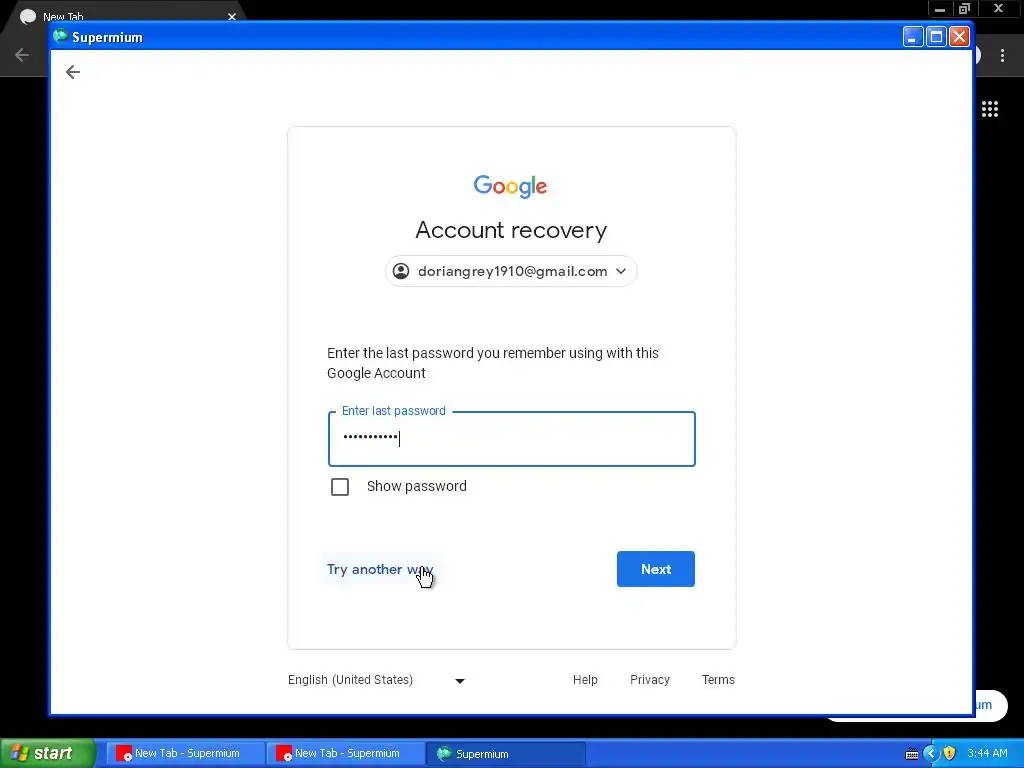This screenshot has height=768, width=1024.
Task: Open account switcher for doriangrey1910@gmail.com
Action: [x=511, y=271]
